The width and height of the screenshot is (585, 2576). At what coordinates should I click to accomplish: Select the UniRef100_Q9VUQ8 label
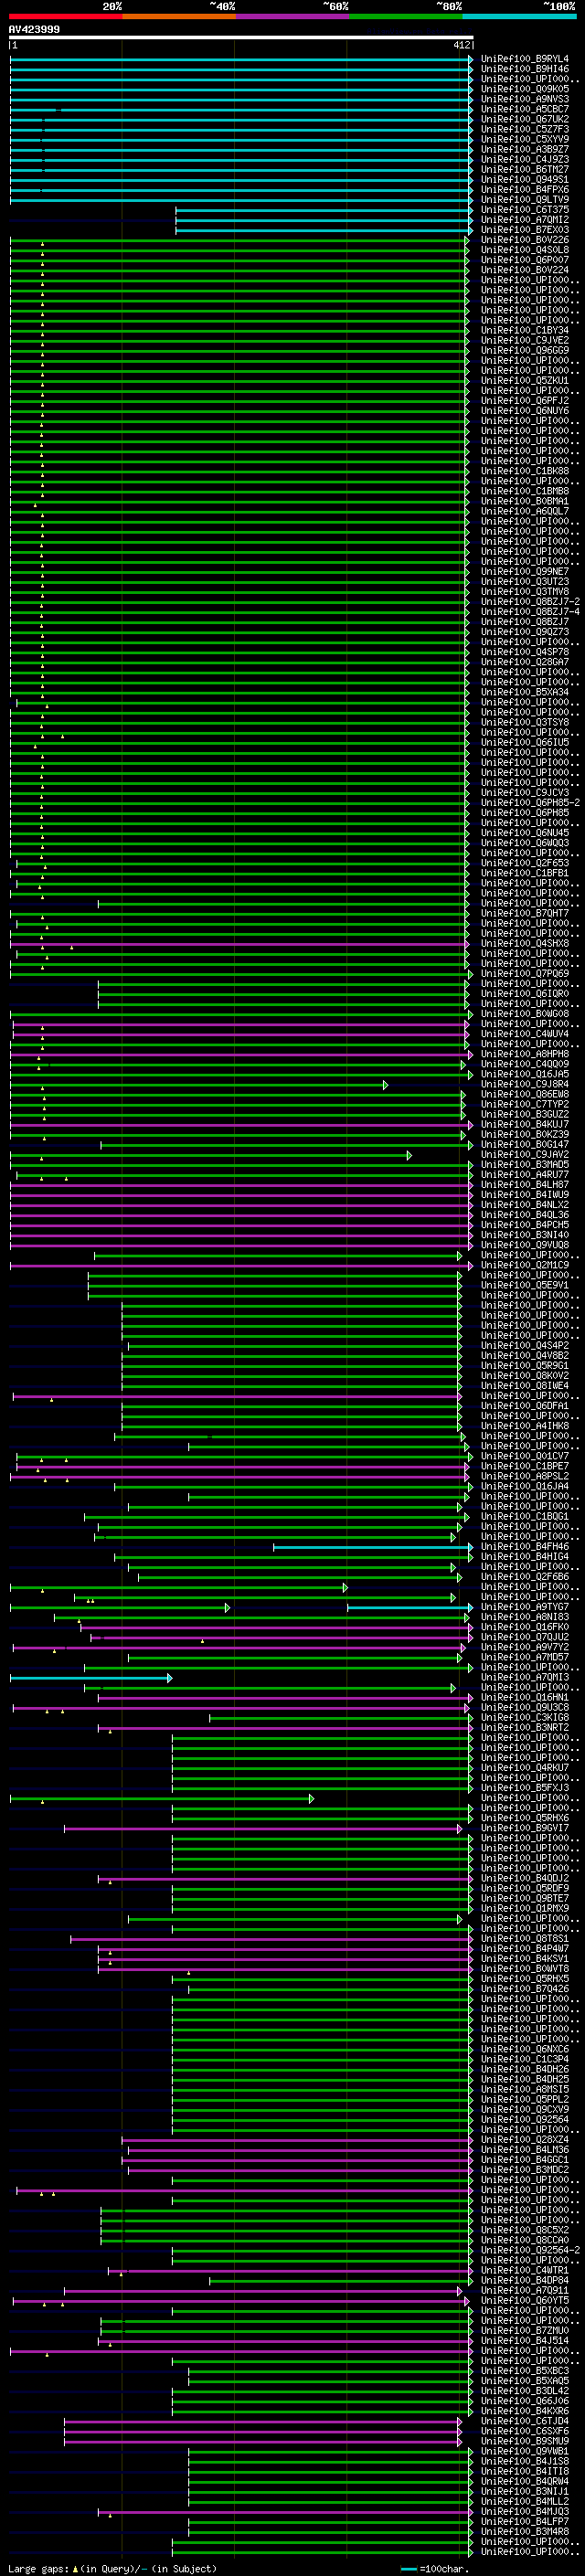click(x=525, y=1245)
